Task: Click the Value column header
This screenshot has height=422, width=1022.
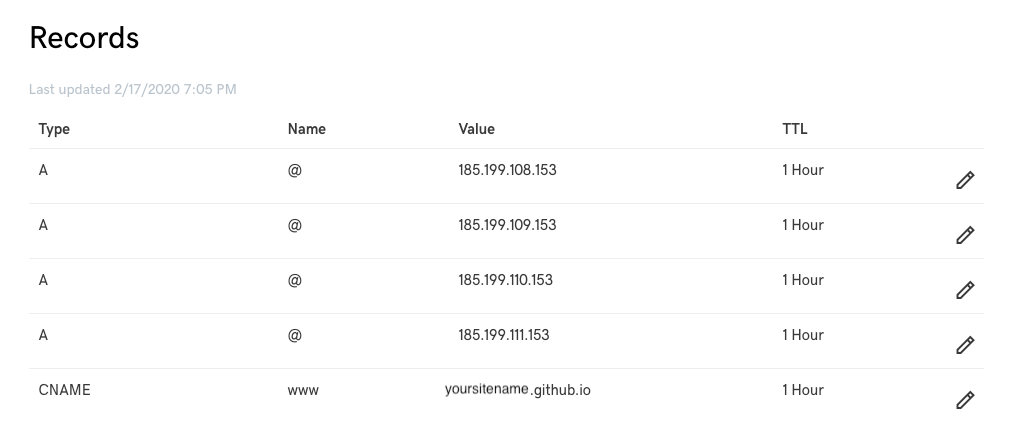Action: click(476, 129)
